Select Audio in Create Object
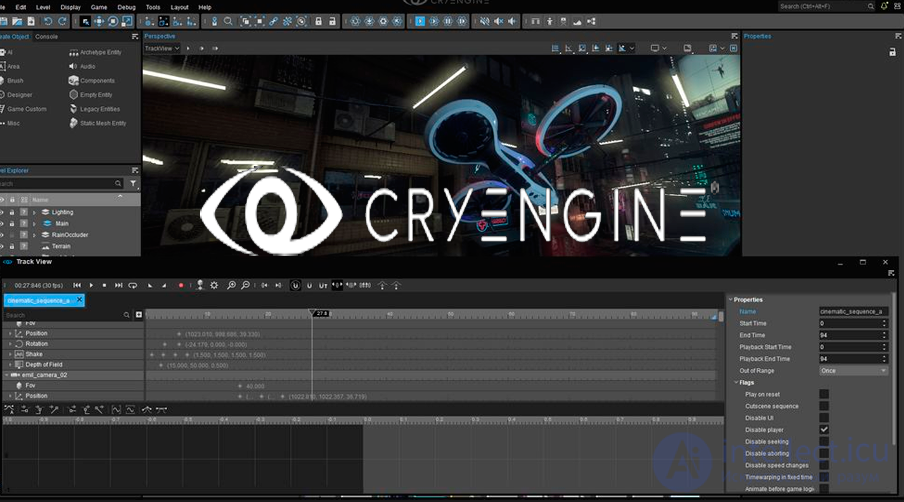This screenshot has height=502, width=904. coord(82,66)
